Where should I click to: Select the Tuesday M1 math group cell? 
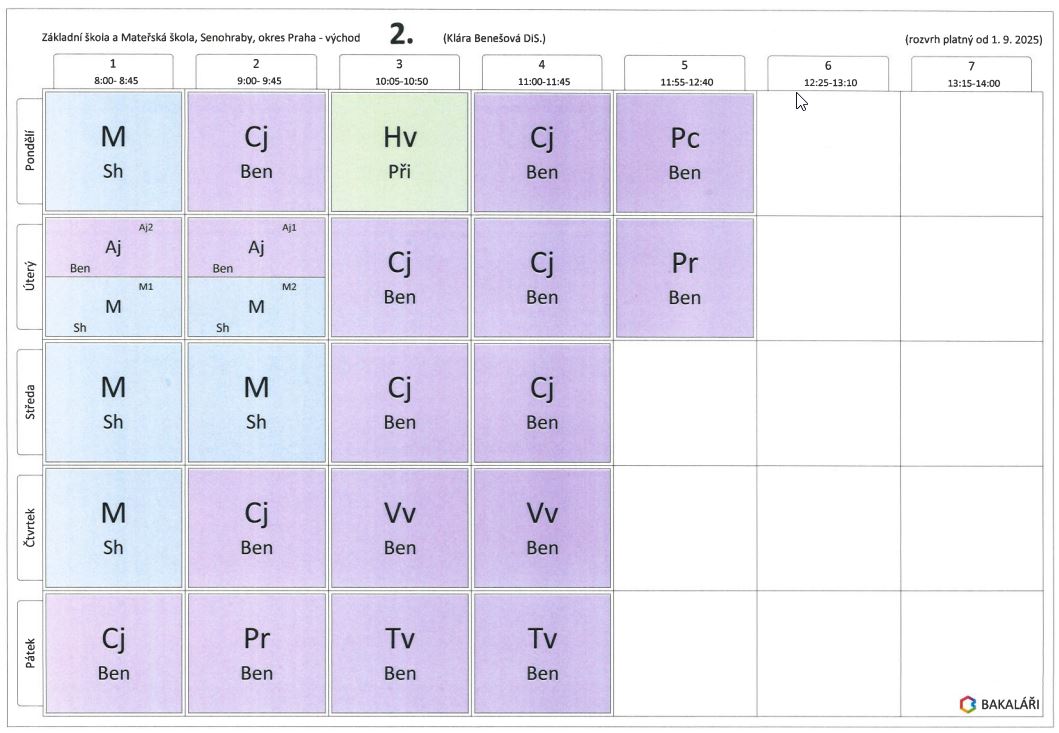coord(113,307)
